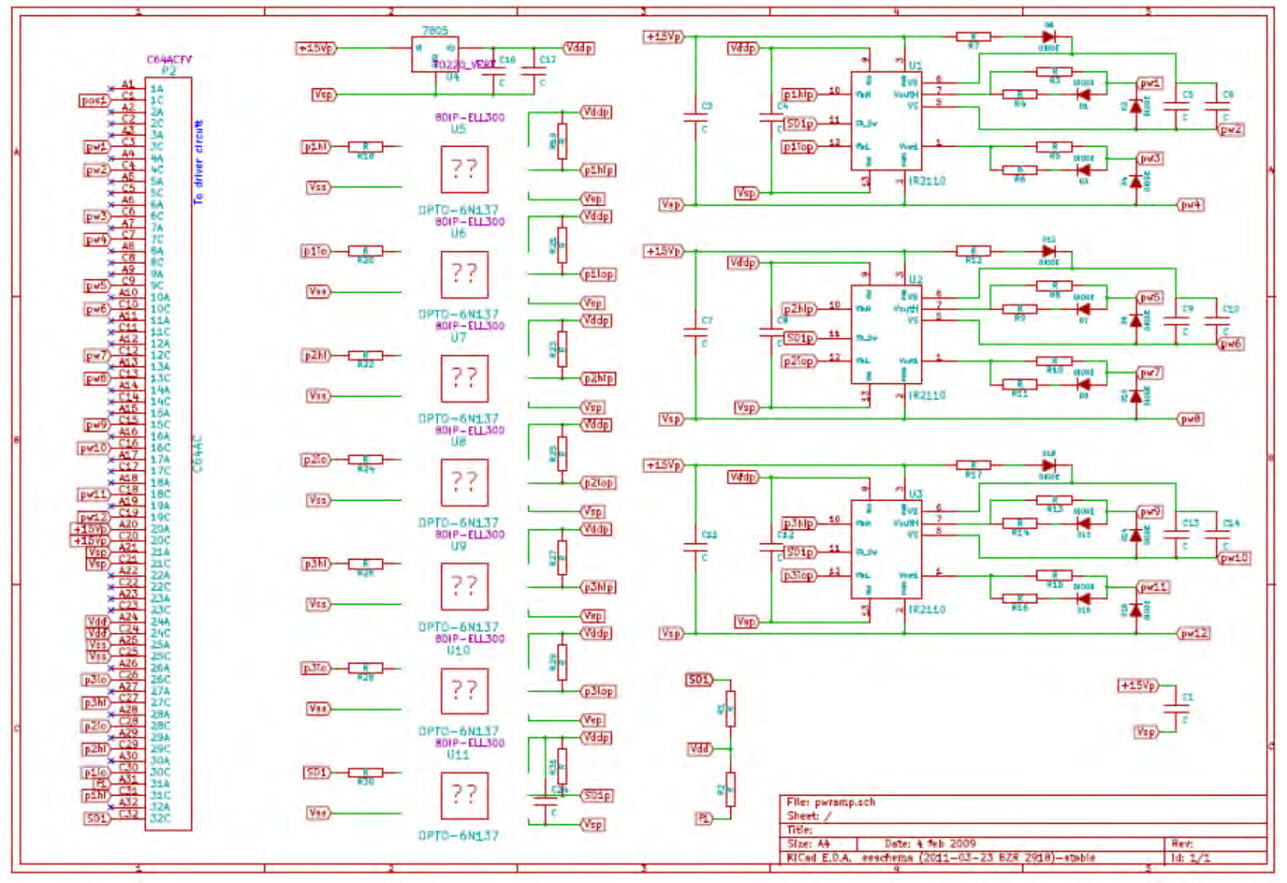Click resistor R22 next to p2hi
The width and height of the screenshot is (1287, 883).
(365, 356)
